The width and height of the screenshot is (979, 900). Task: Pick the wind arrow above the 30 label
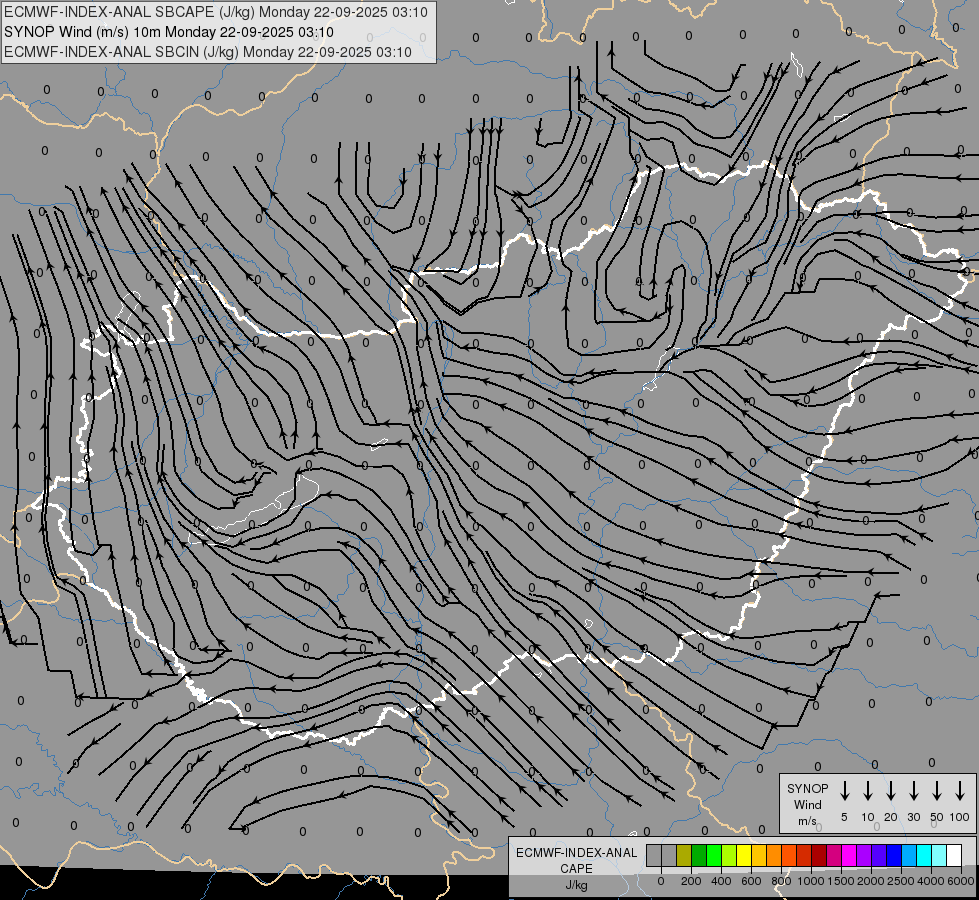click(913, 791)
